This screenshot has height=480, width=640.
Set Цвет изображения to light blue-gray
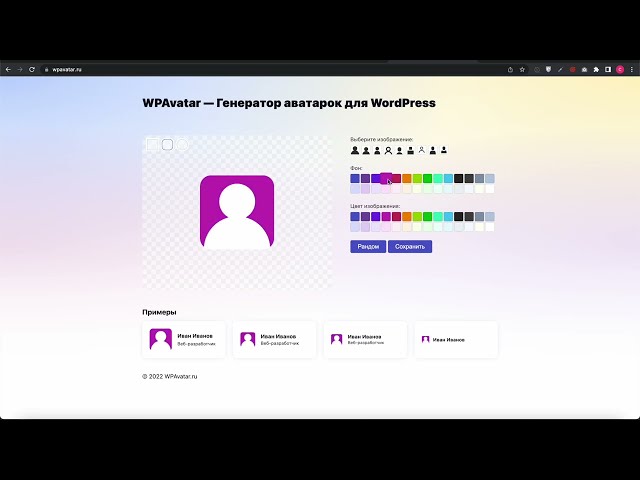pos(490,216)
